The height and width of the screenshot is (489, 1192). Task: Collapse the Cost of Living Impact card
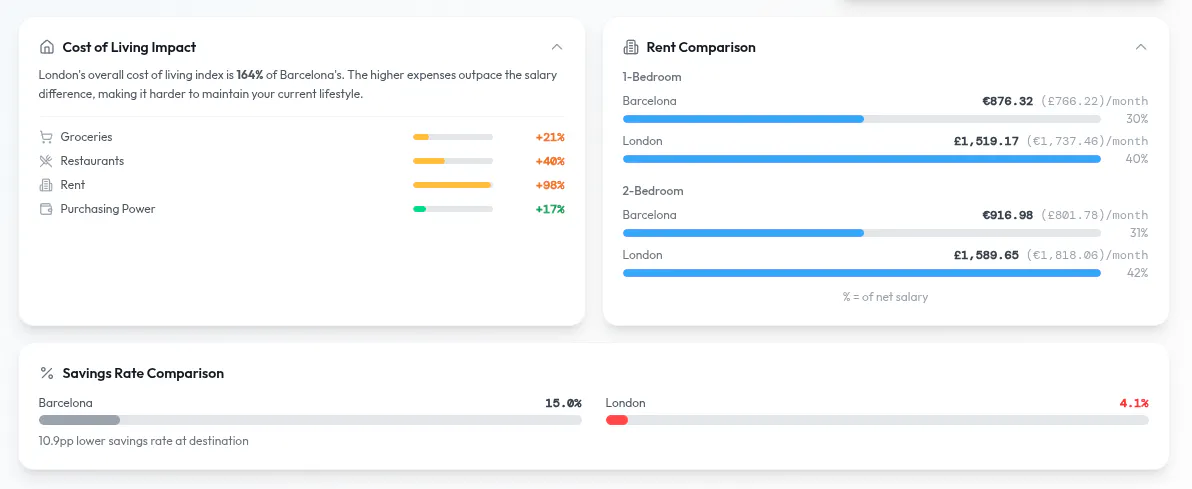[556, 47]
